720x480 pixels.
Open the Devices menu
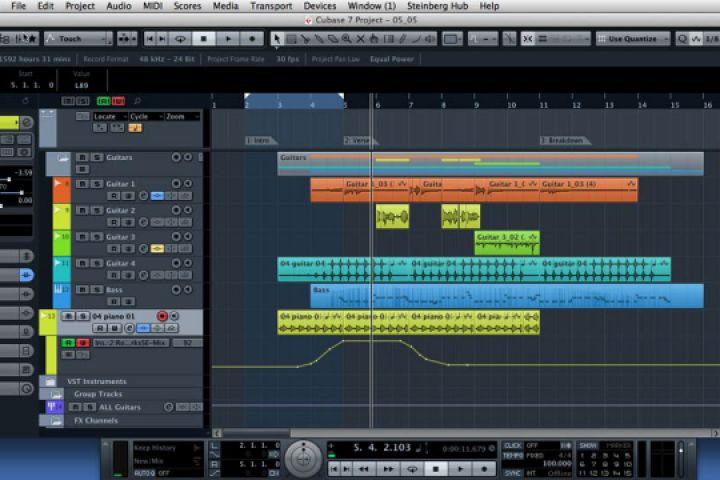tap(320, 6)
